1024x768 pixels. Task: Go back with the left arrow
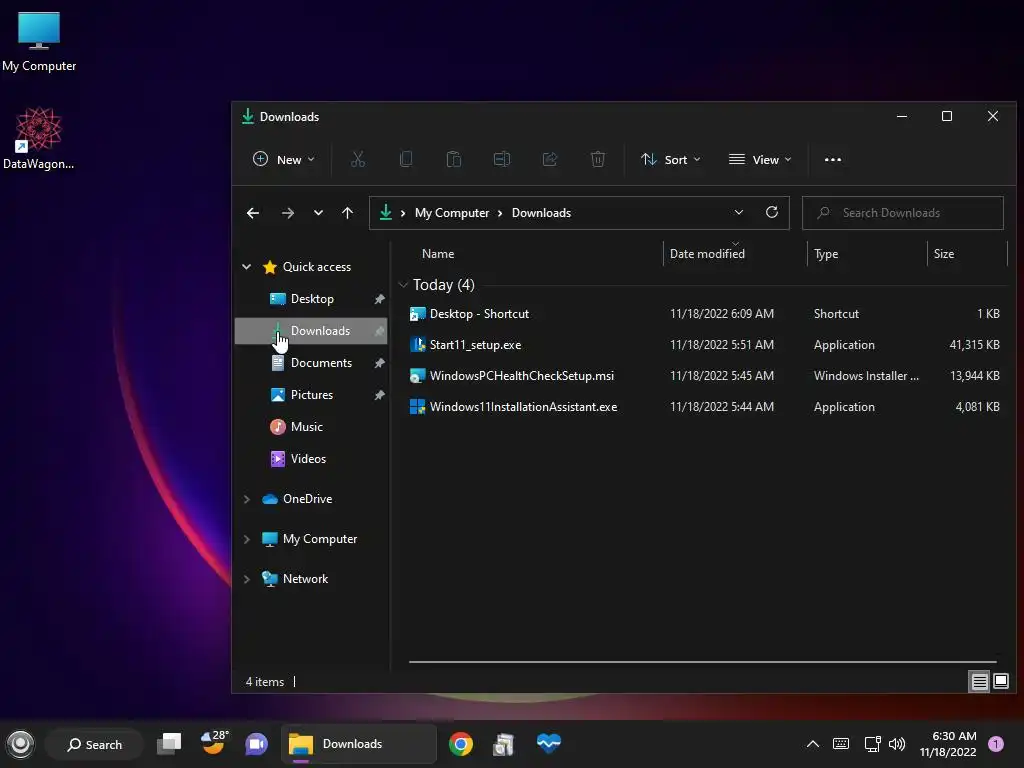(x=253, y=213)
